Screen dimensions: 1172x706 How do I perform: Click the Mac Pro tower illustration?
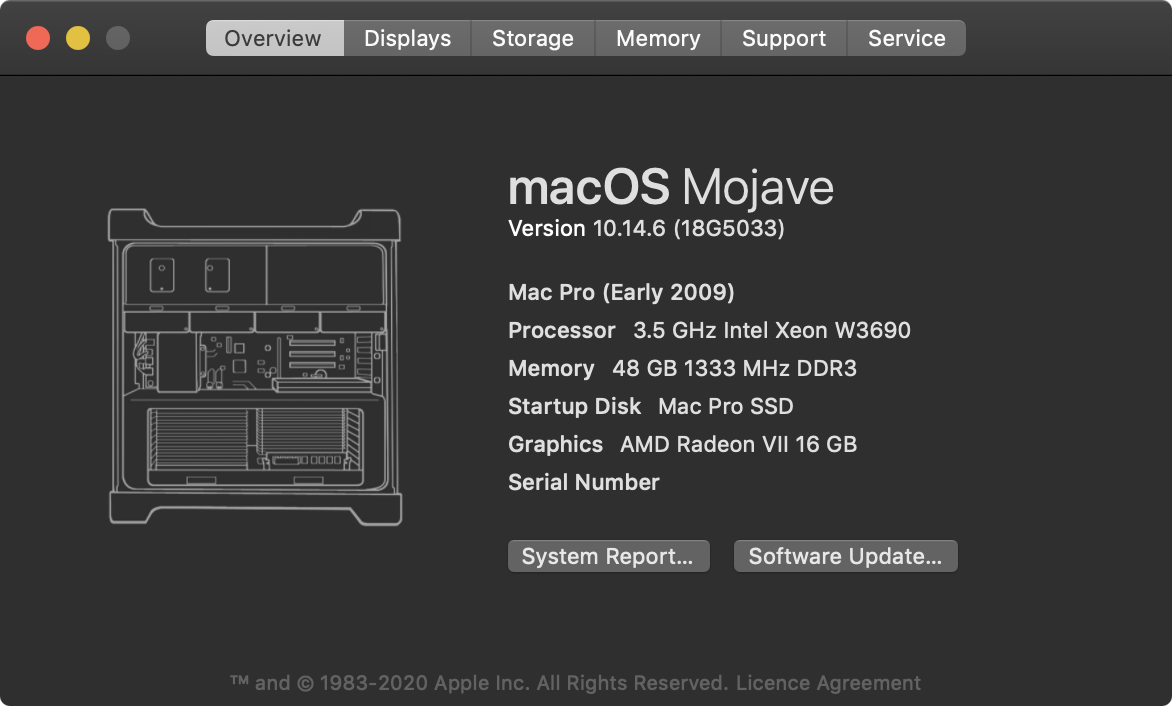tap(255, 366)
